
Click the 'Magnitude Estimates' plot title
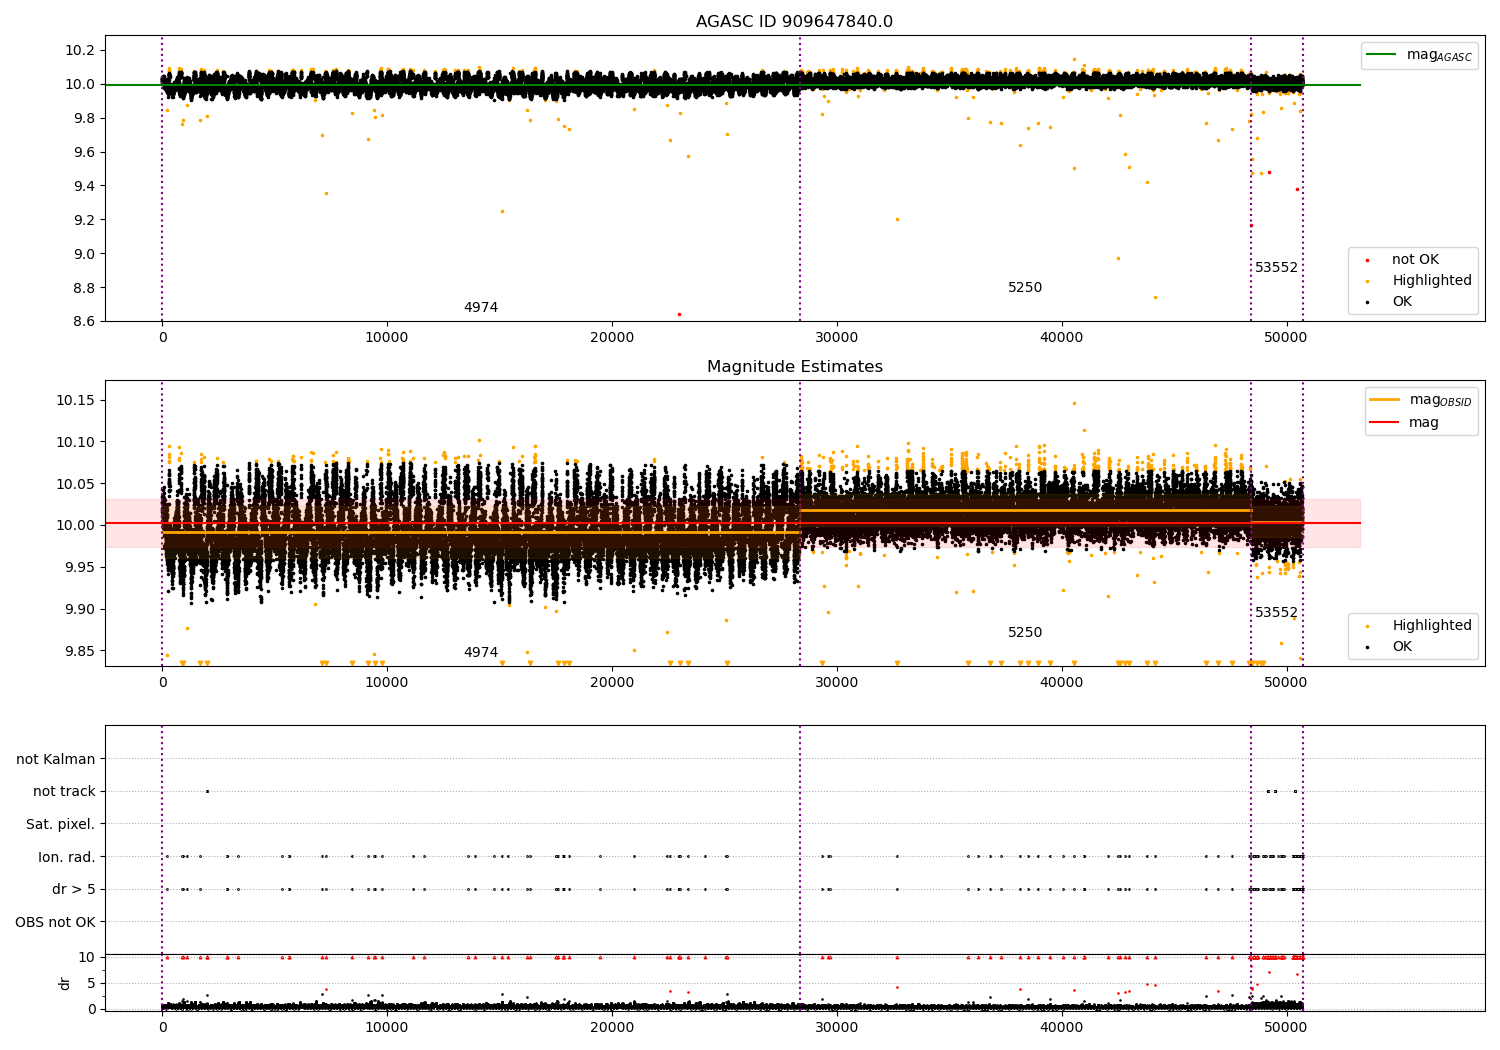[794, 367]
